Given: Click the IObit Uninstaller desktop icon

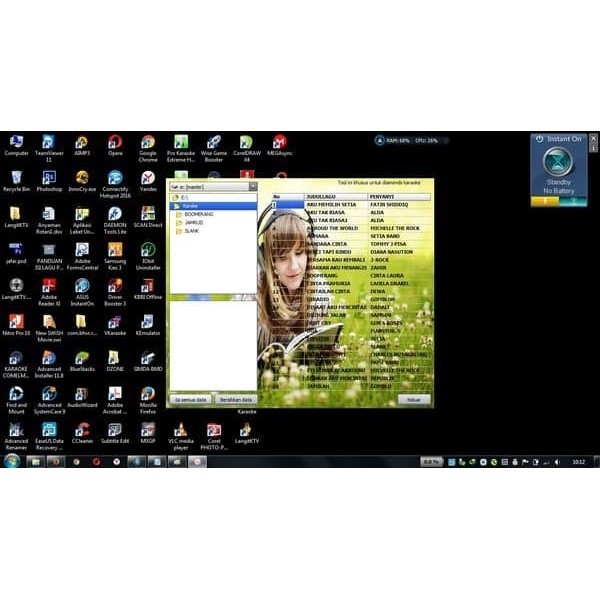Looking at the screenshot, I should 148,256.
